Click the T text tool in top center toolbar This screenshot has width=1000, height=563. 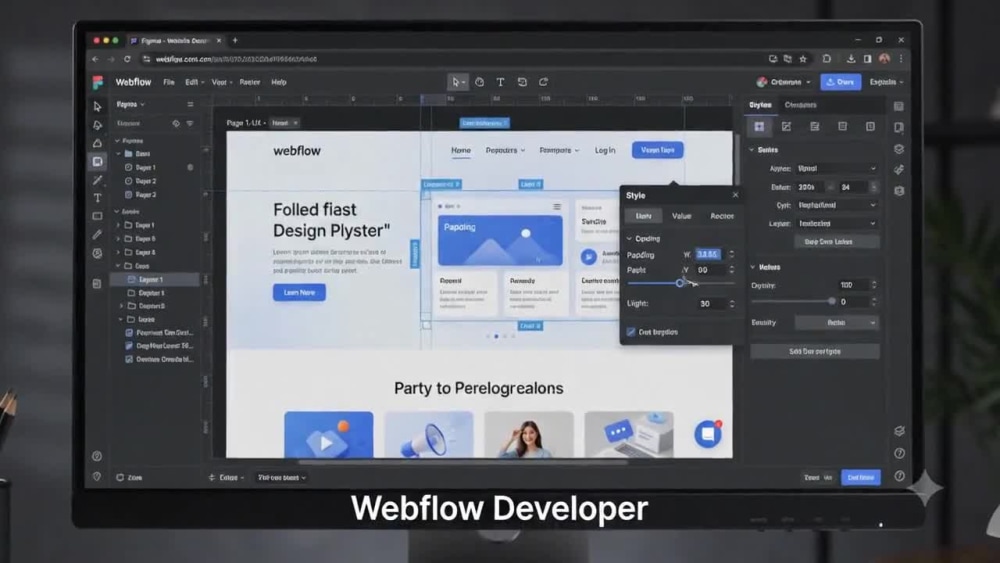[501, 82]
